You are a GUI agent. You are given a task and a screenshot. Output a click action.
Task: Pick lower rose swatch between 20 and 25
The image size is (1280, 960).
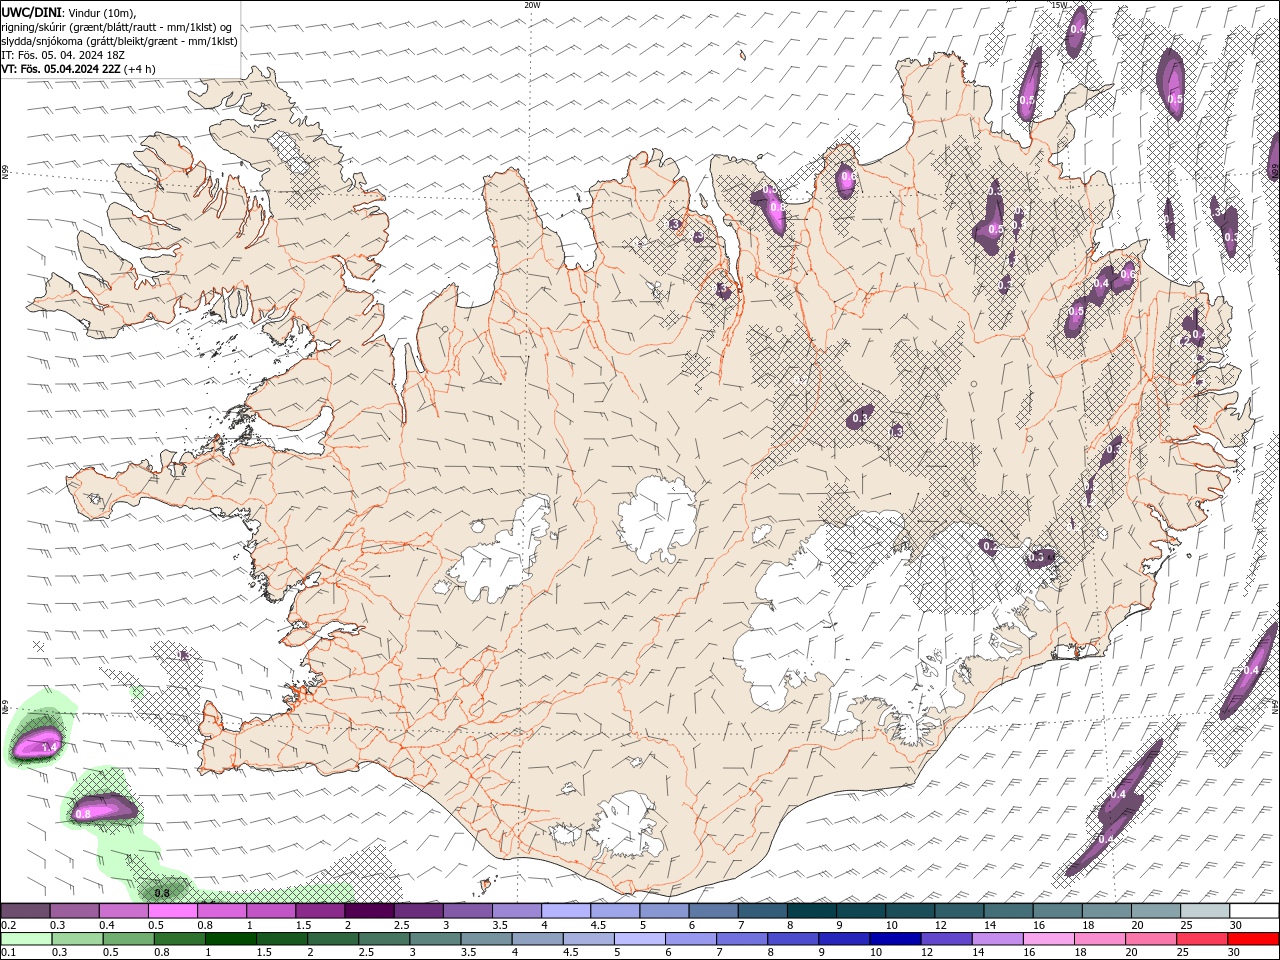click(1149, 939)
